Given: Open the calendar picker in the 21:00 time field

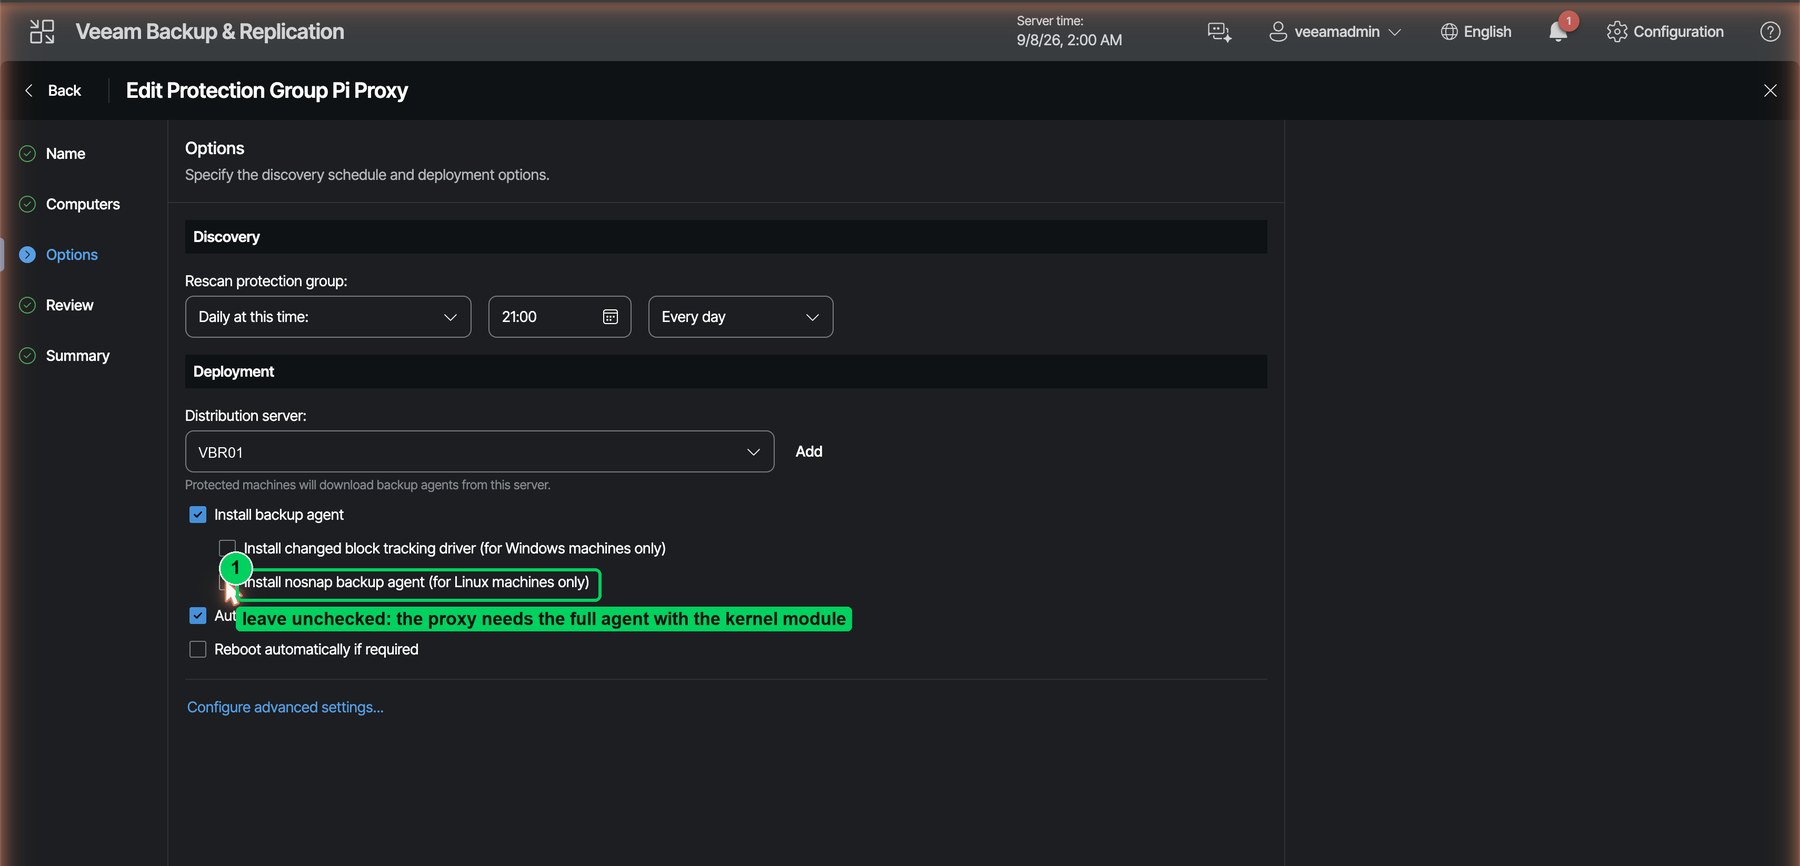Looking at the screenshot, I should (x=610, y=317).
